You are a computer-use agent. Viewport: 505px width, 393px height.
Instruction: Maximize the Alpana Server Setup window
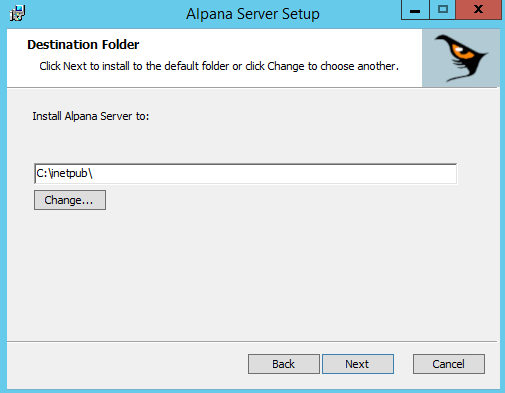443,10
